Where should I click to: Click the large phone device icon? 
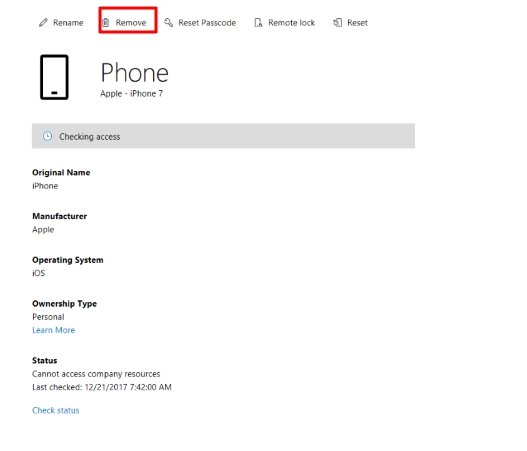[x=54, y=77]
